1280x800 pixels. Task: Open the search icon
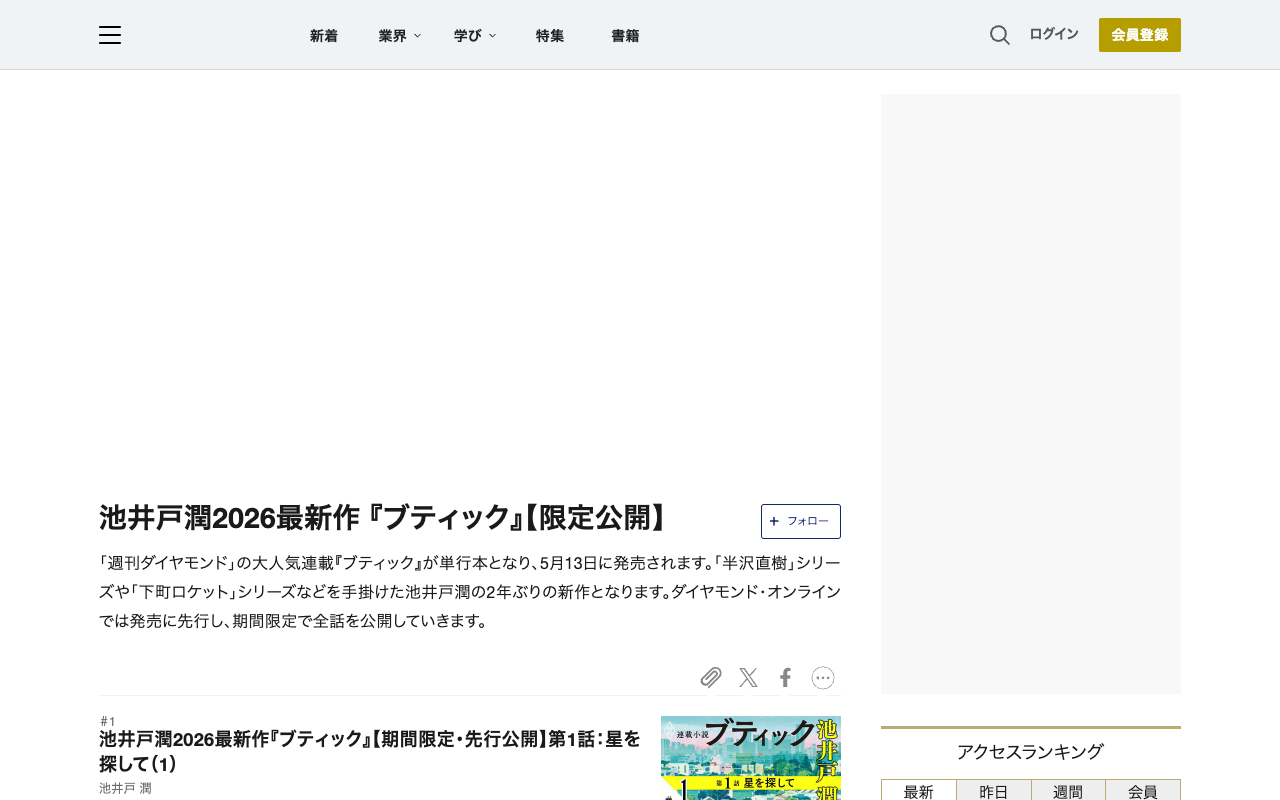[1000, 35]
